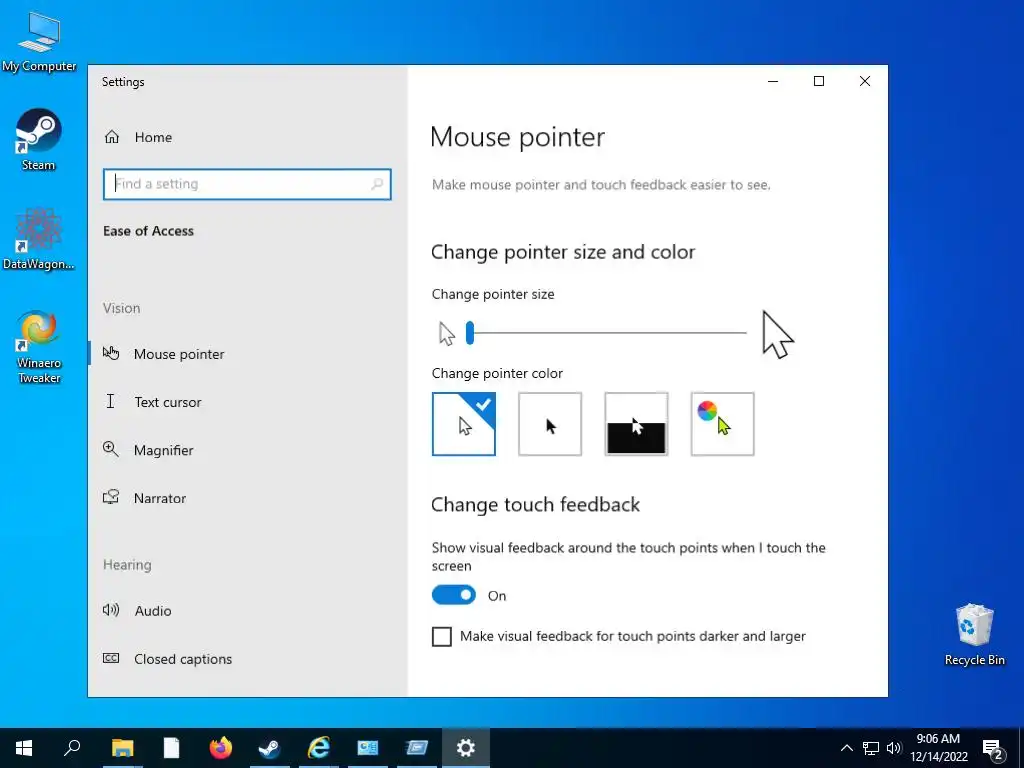1024x768 pixels.
Task: Toggle touch visual feedback switch off
Action: coord(454,595)
